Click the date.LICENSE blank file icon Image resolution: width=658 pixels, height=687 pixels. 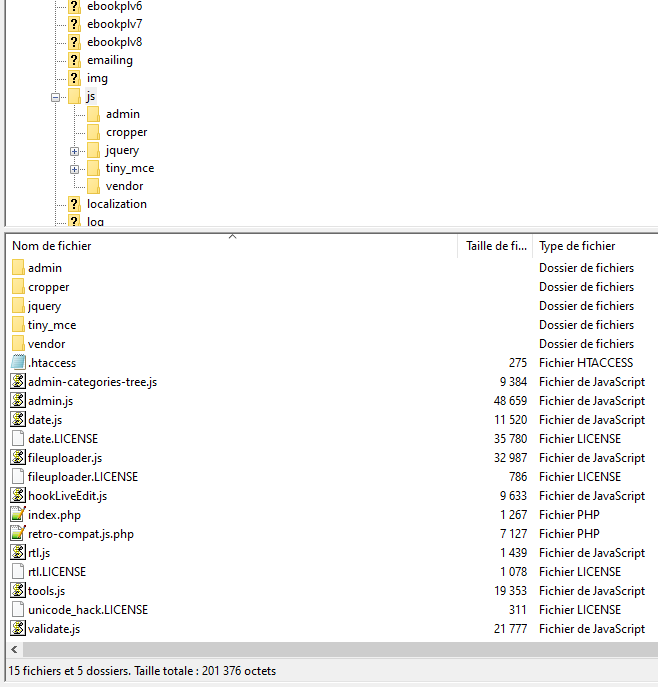[x=18, y=439]
